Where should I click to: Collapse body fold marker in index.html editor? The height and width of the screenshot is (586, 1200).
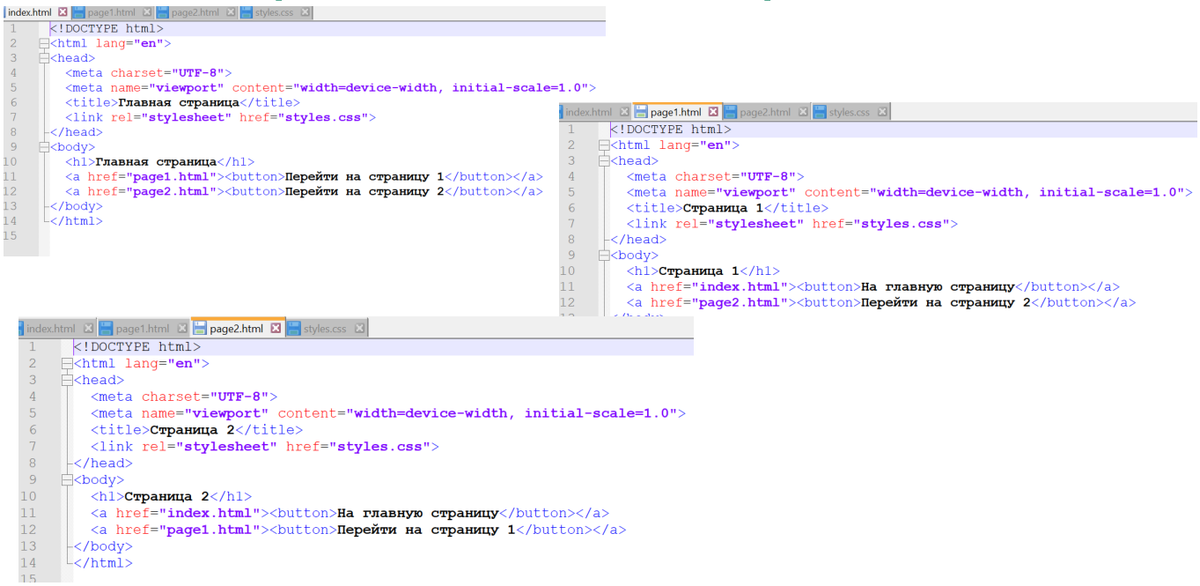coord(44,147)
